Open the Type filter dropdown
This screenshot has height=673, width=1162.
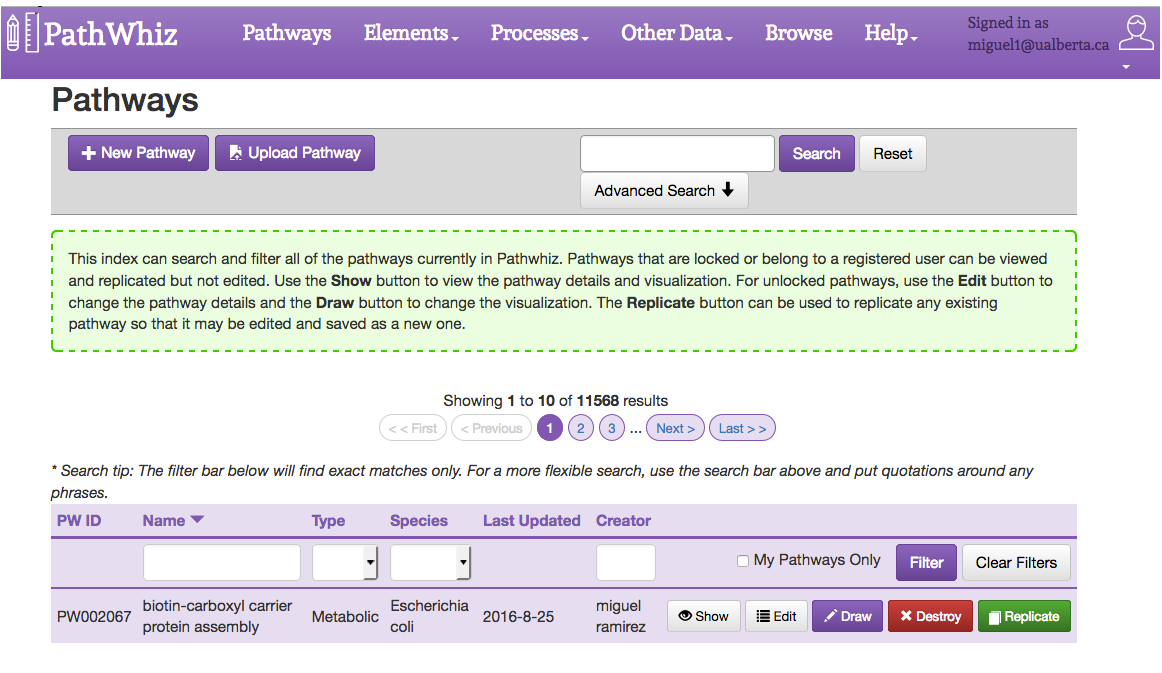pyautogui.click(x=345, y=563)
